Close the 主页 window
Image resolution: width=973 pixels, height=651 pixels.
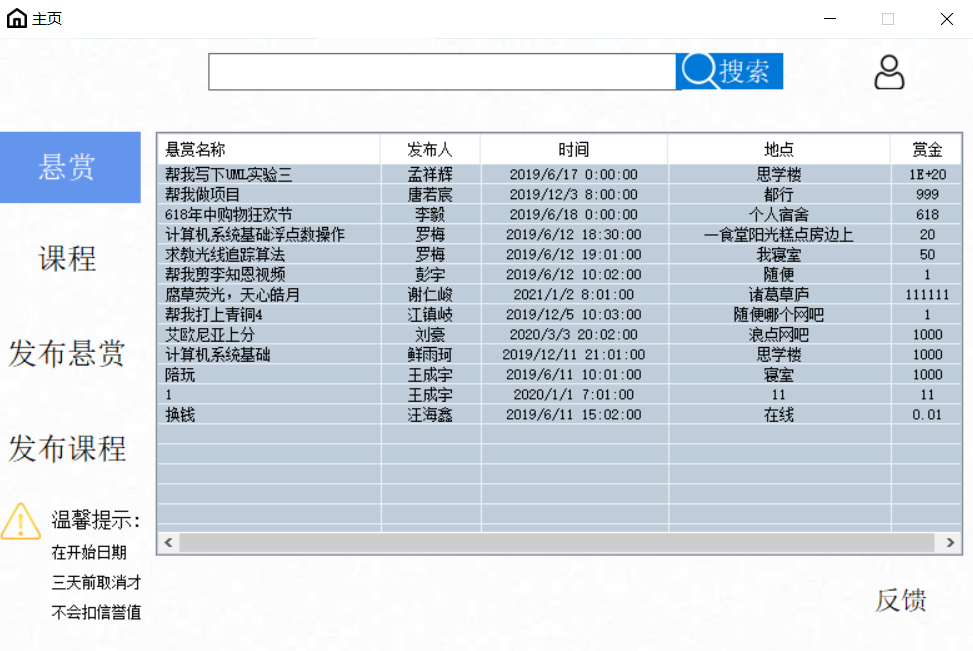946,19
